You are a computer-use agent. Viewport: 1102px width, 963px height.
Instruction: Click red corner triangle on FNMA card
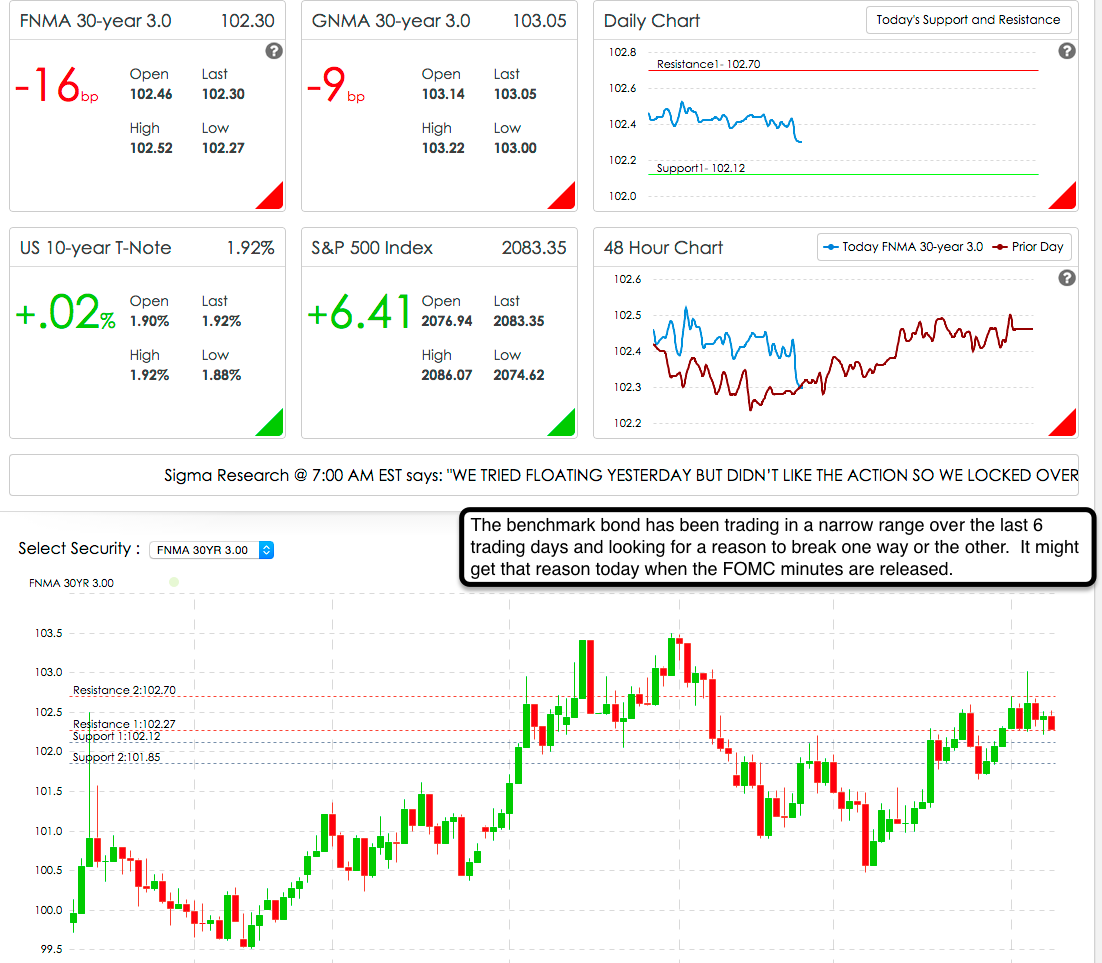(273, 198)
